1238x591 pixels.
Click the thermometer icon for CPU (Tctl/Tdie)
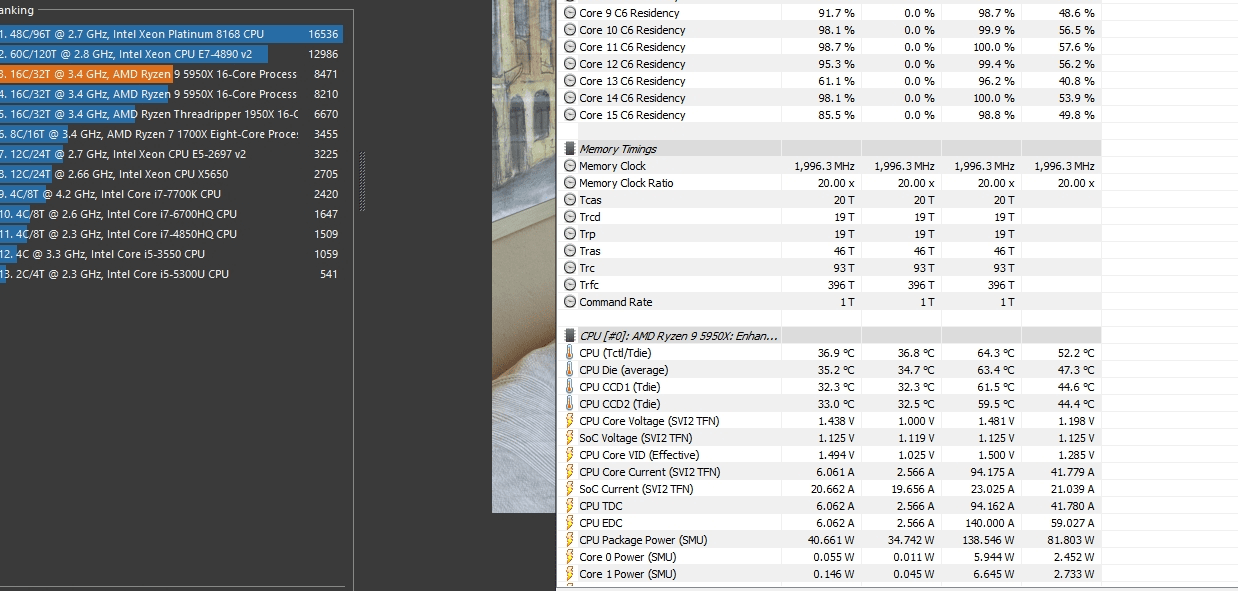[570, 353]
